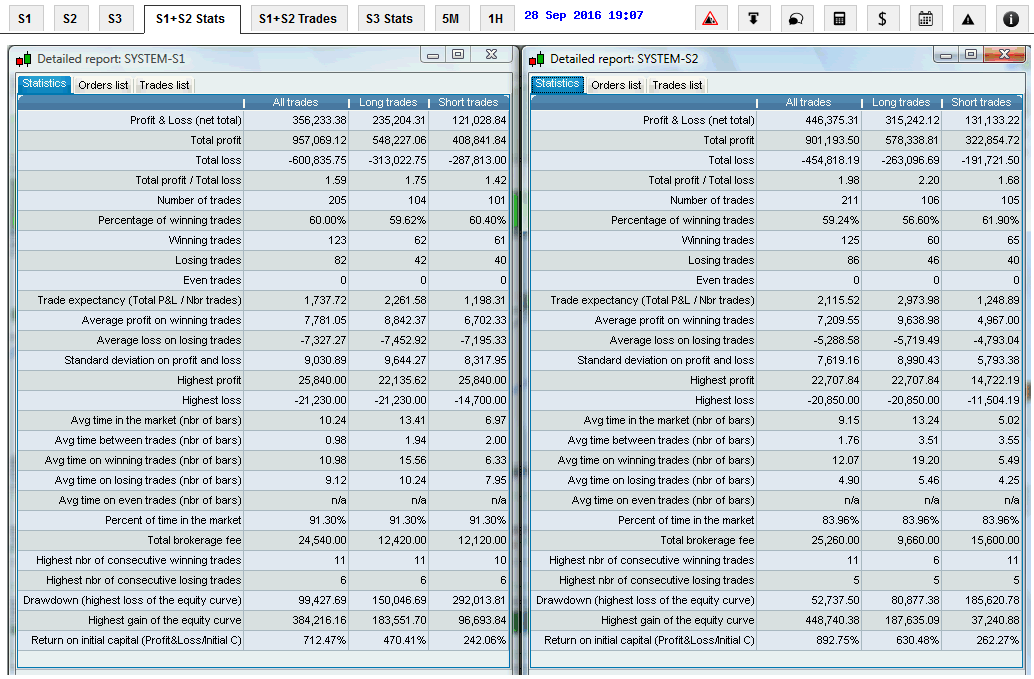1034x679 pixels.
Task: Open the calculator icon
Action: coord(839,18)
